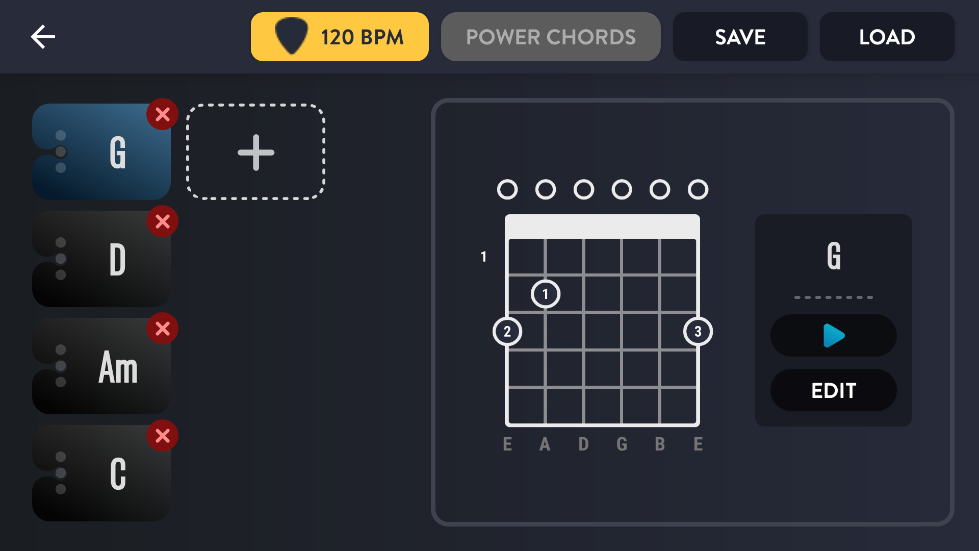This screenshot has width=979, height=551.
Task: Go back using the left arrow
Action: tap(43, 37)
